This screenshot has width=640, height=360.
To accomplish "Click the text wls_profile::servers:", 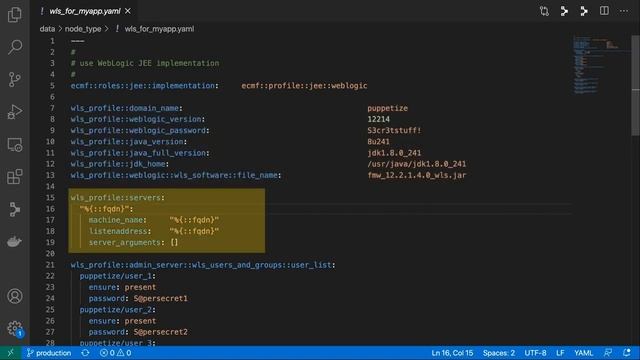I will point(118,198).
